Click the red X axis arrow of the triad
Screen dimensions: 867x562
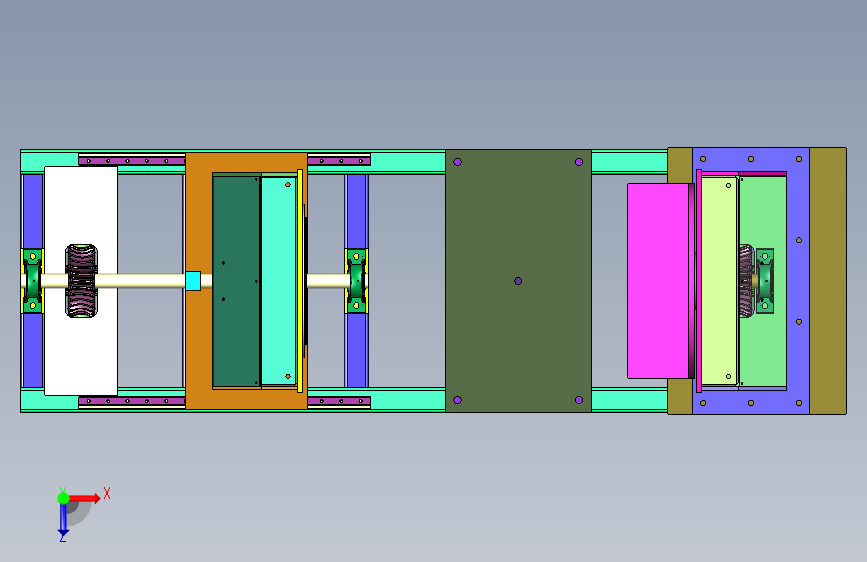pyautogui.click(x=86, y=498)
